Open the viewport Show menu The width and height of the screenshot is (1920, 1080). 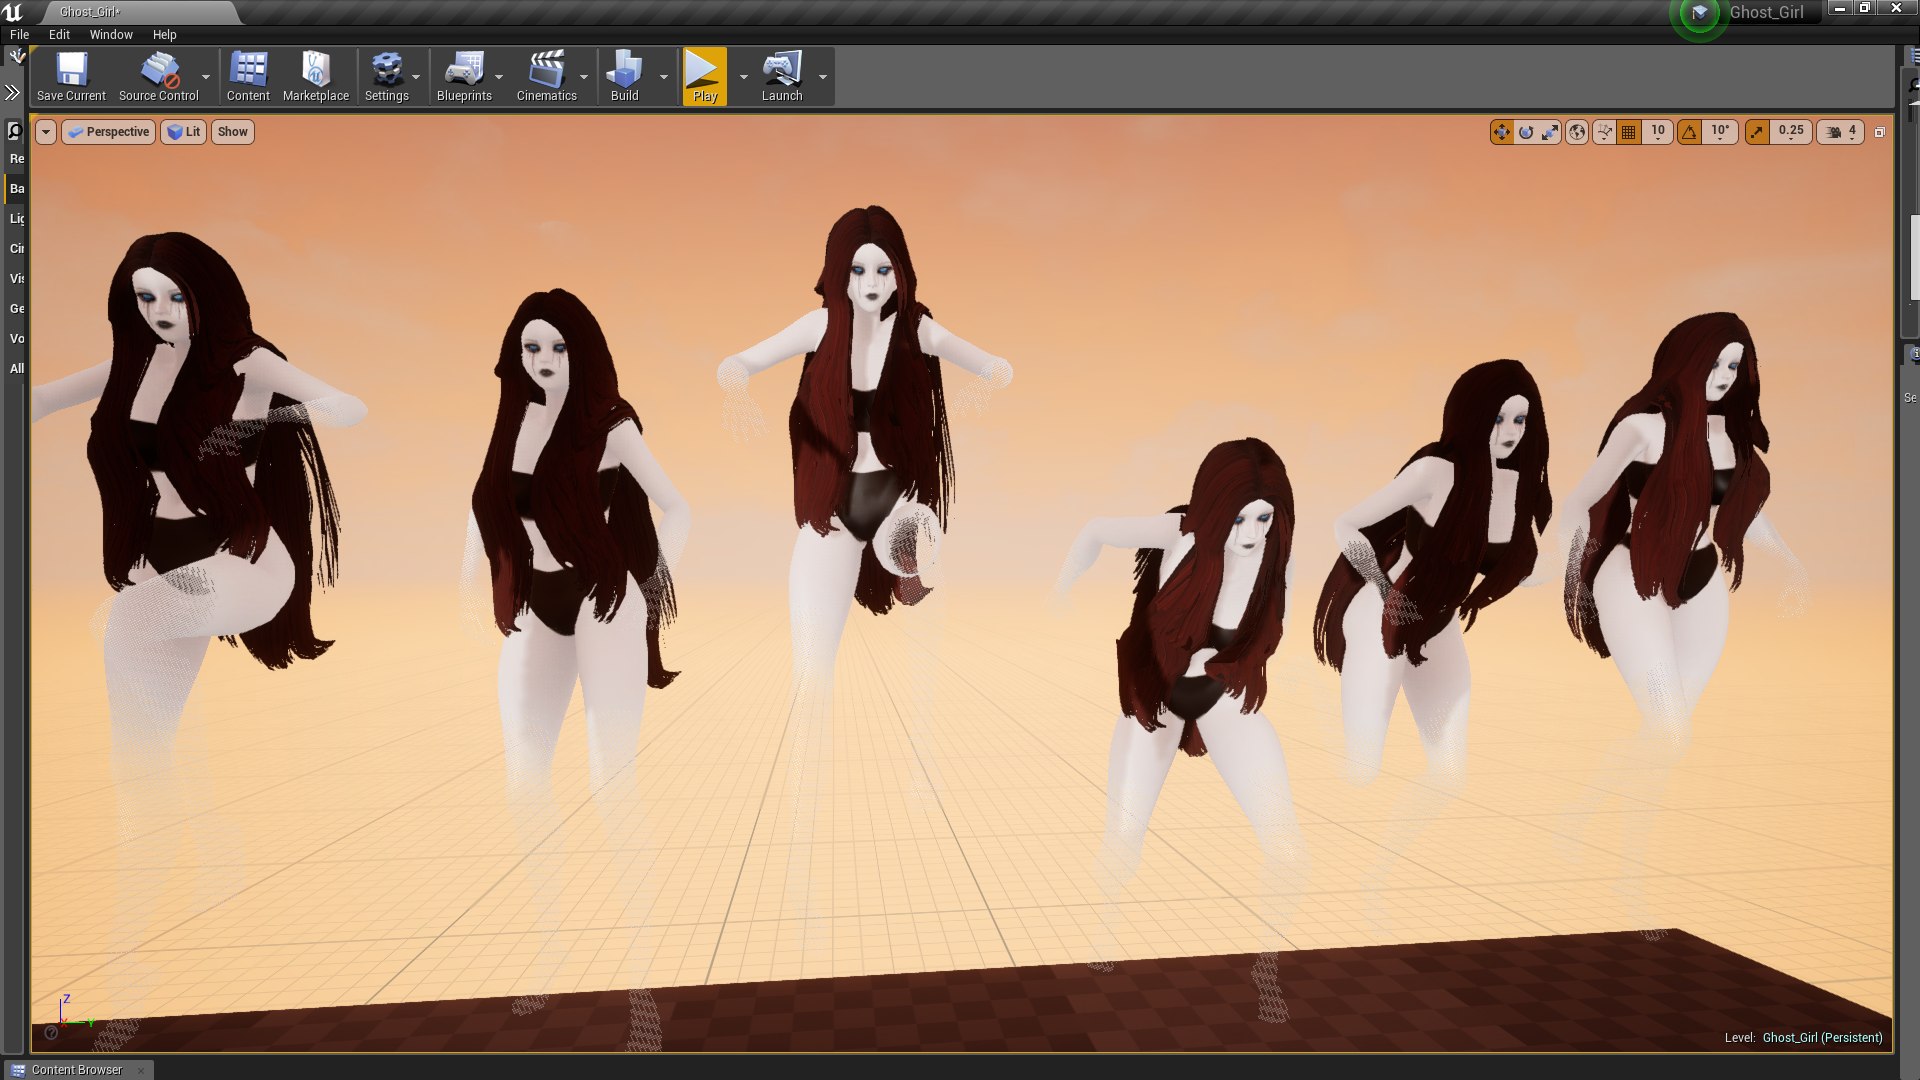coord(233,132)
